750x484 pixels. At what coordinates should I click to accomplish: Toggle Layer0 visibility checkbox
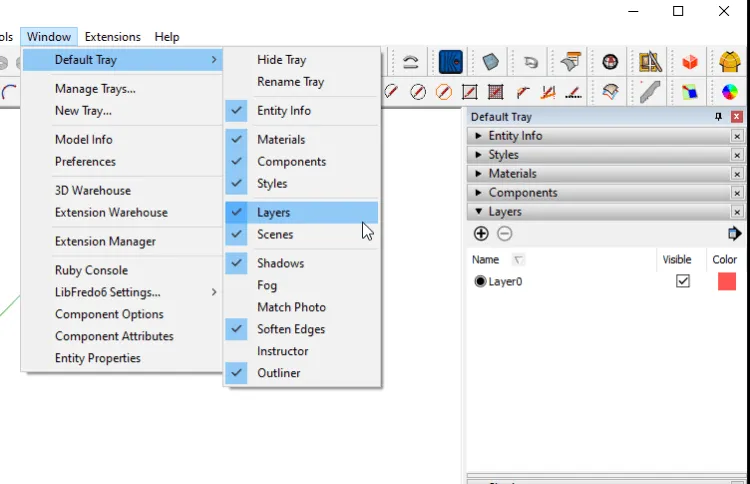pos(683,281)
